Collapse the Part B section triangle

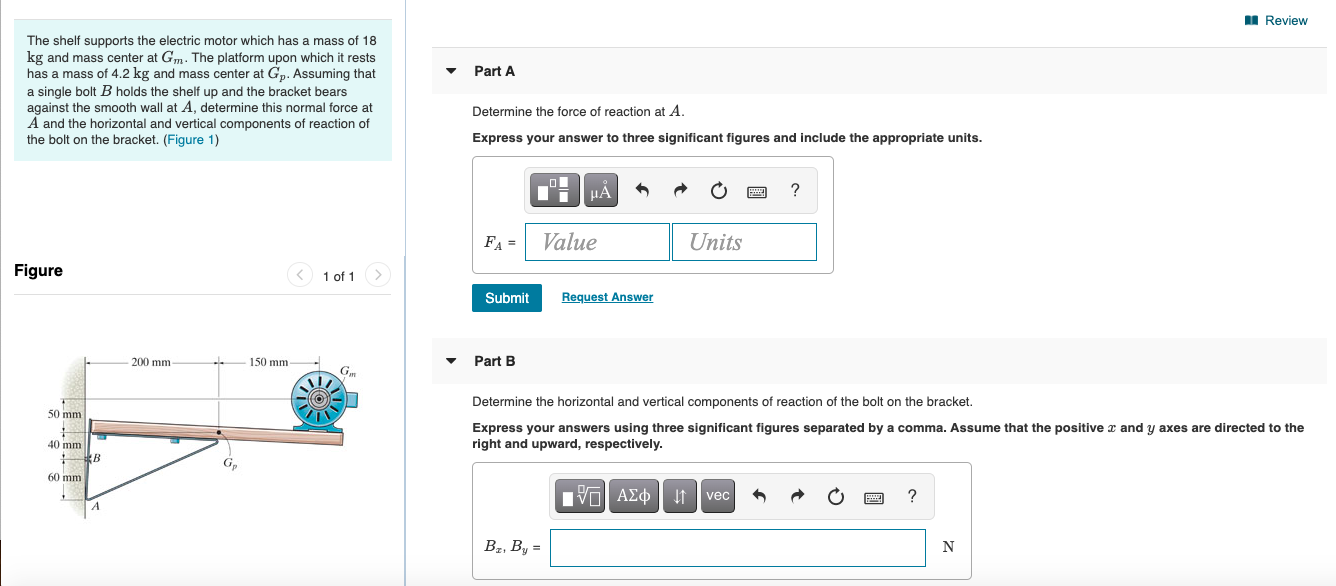[x=451, y=361]
